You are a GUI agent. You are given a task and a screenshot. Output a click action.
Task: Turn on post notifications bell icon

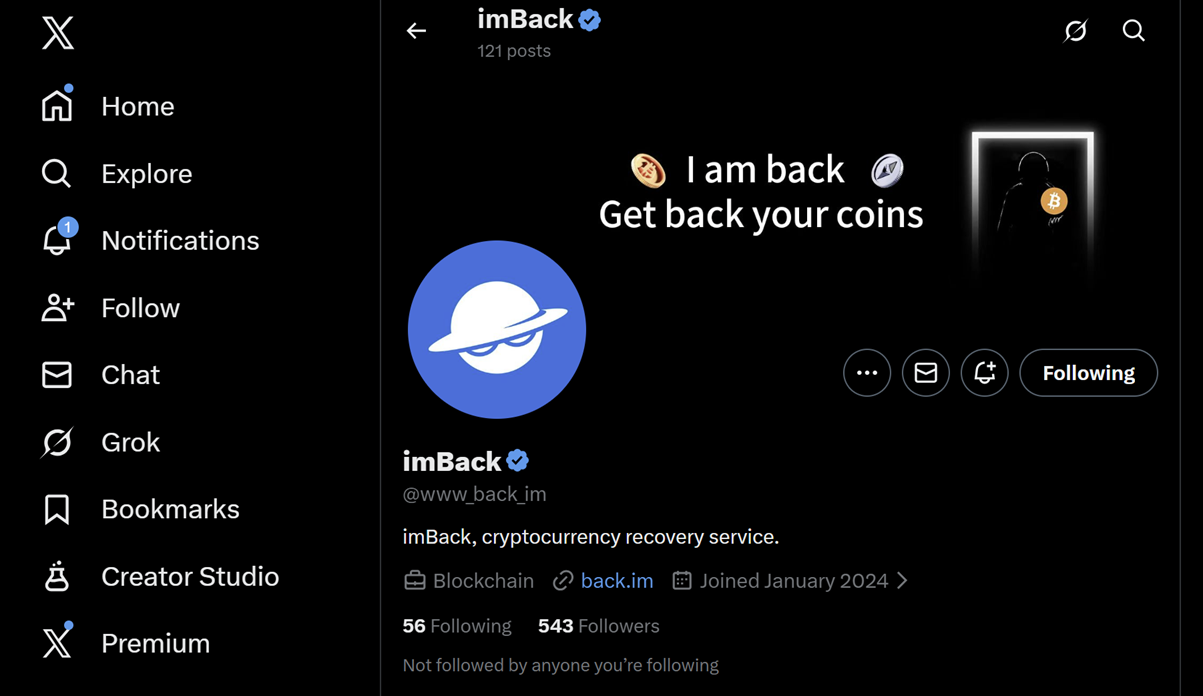[985, 373]
